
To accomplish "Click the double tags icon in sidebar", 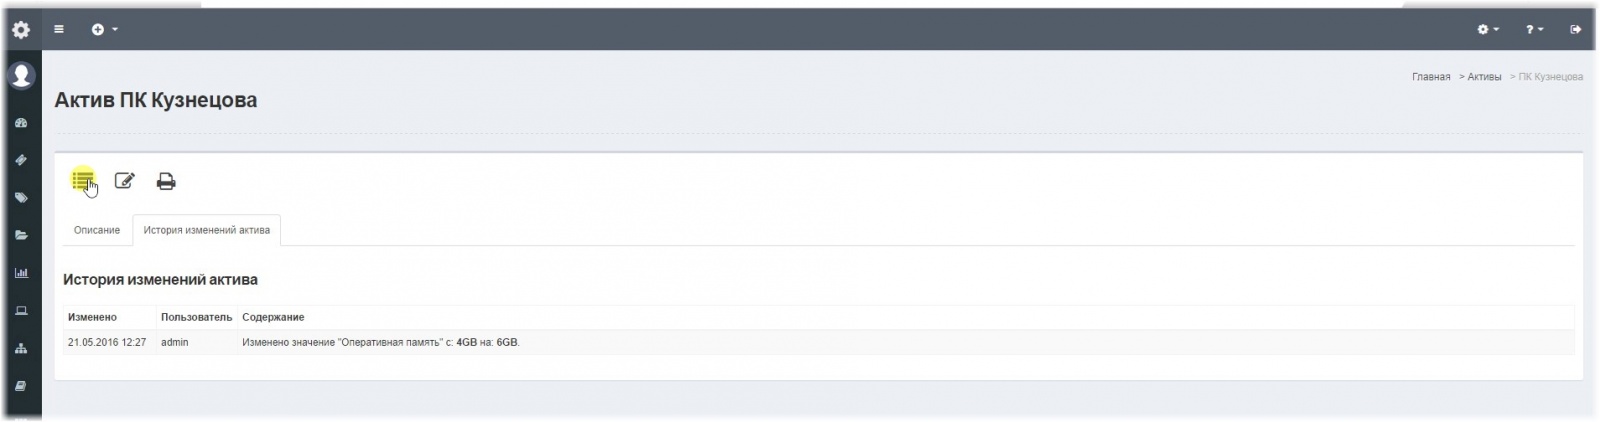I will [21, 198].
